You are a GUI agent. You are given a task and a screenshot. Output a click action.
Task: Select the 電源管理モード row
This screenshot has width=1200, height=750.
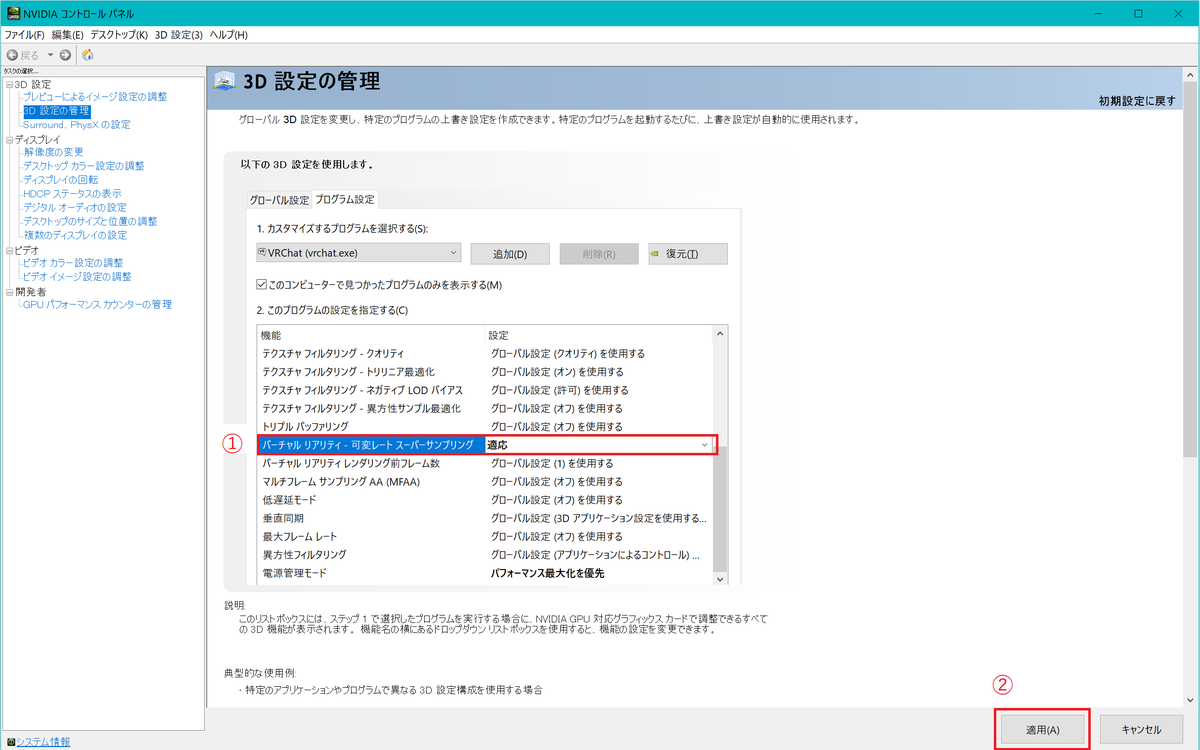point(485,573)
